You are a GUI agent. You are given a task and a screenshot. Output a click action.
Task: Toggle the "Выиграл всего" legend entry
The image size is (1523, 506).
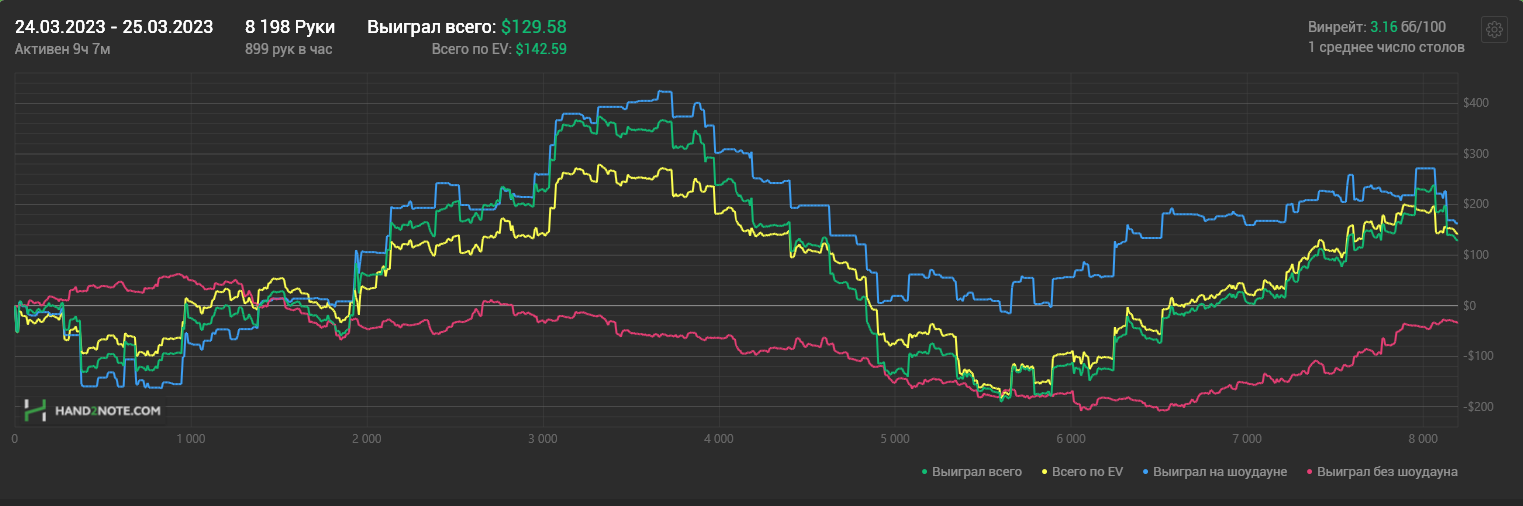(x=971, y=471)
